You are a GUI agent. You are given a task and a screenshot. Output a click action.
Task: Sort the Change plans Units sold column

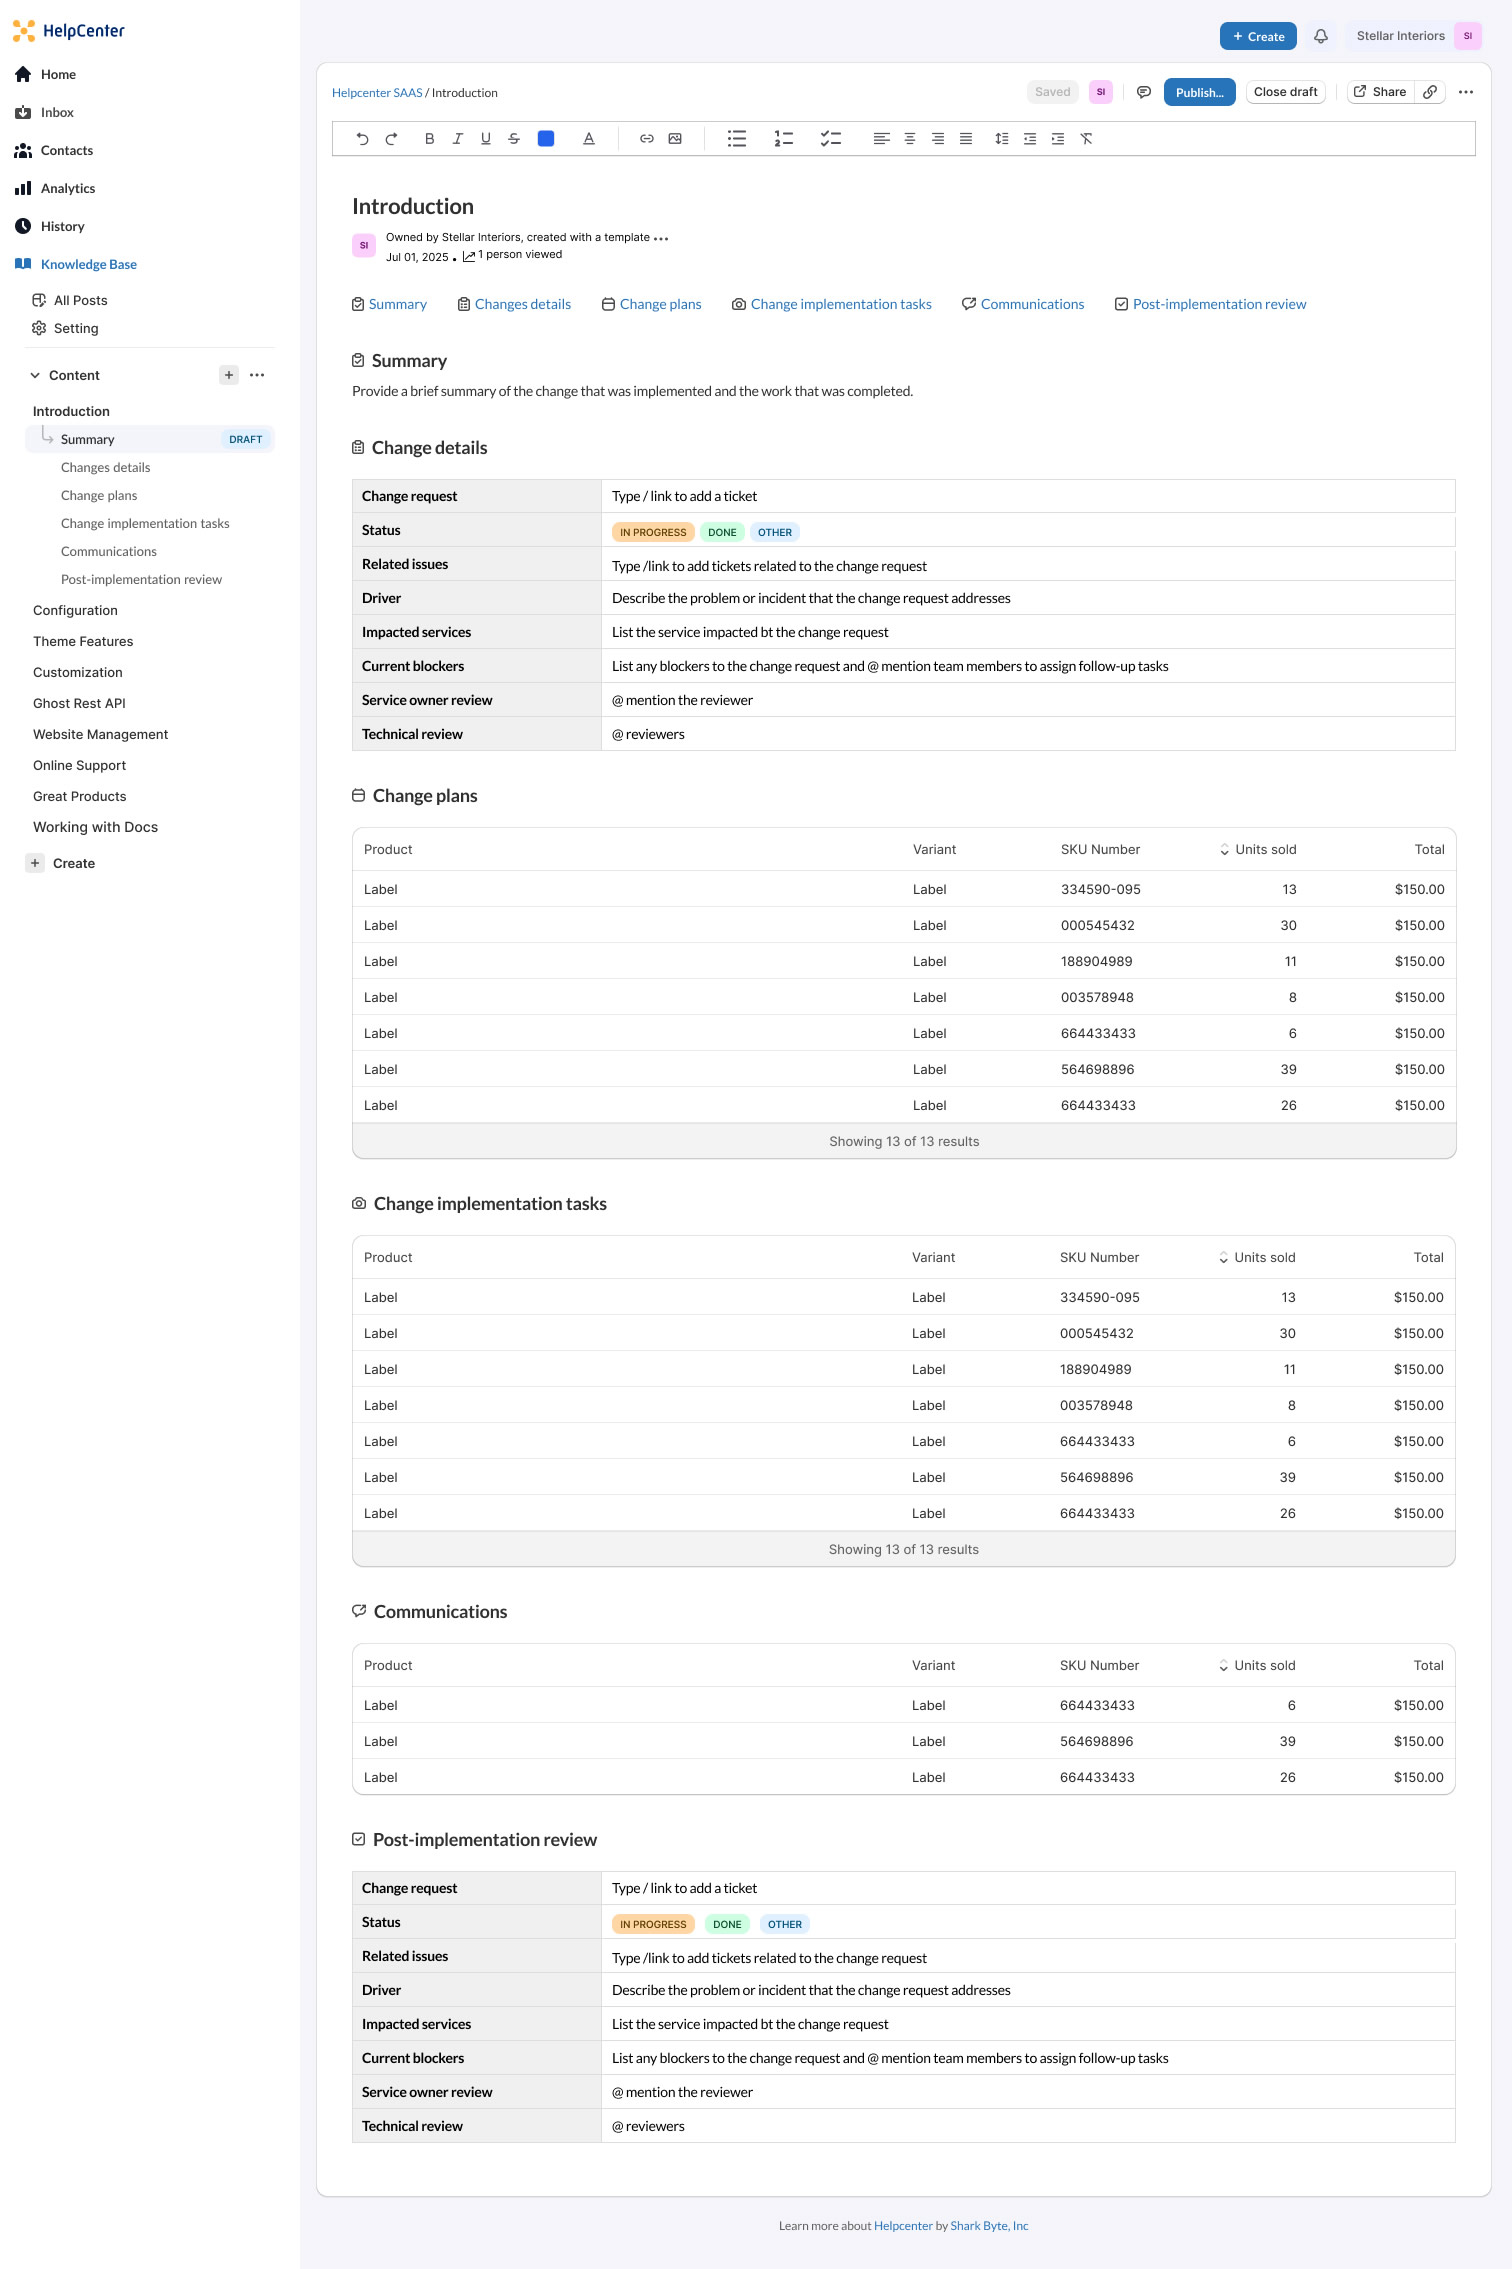(1258, 849)
